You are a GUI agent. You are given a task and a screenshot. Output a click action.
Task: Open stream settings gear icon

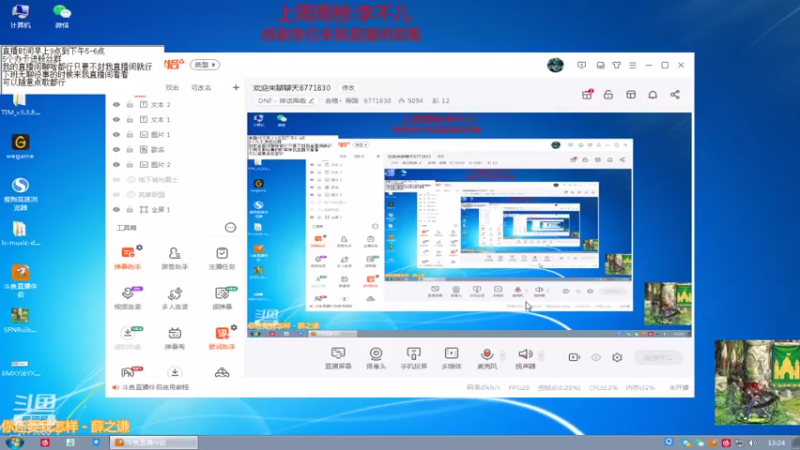(617, 357)
